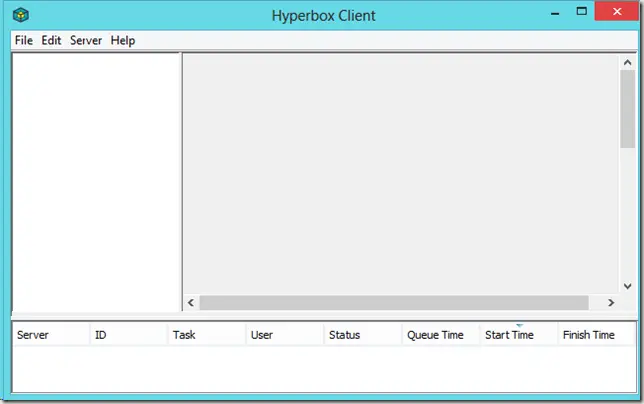Click the Hyperbox cube icon in title bar
644x404 pixels.
(x=21, y=15)
